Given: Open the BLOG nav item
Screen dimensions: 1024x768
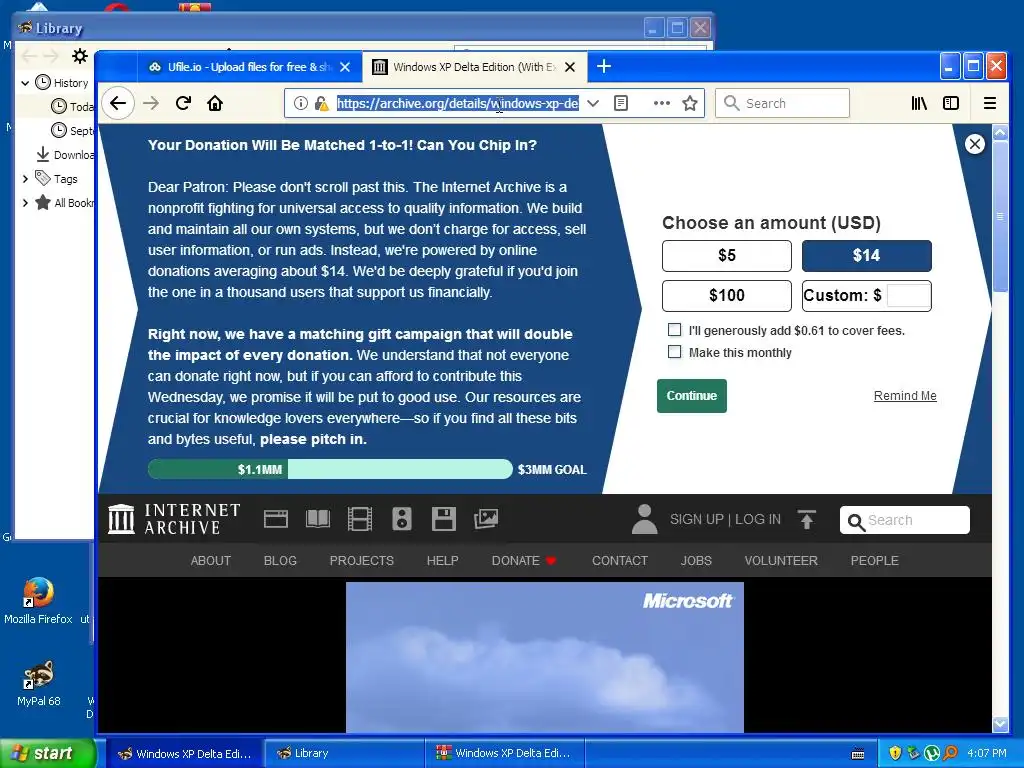Looking at the screenshot, I should tap(280, 560).
